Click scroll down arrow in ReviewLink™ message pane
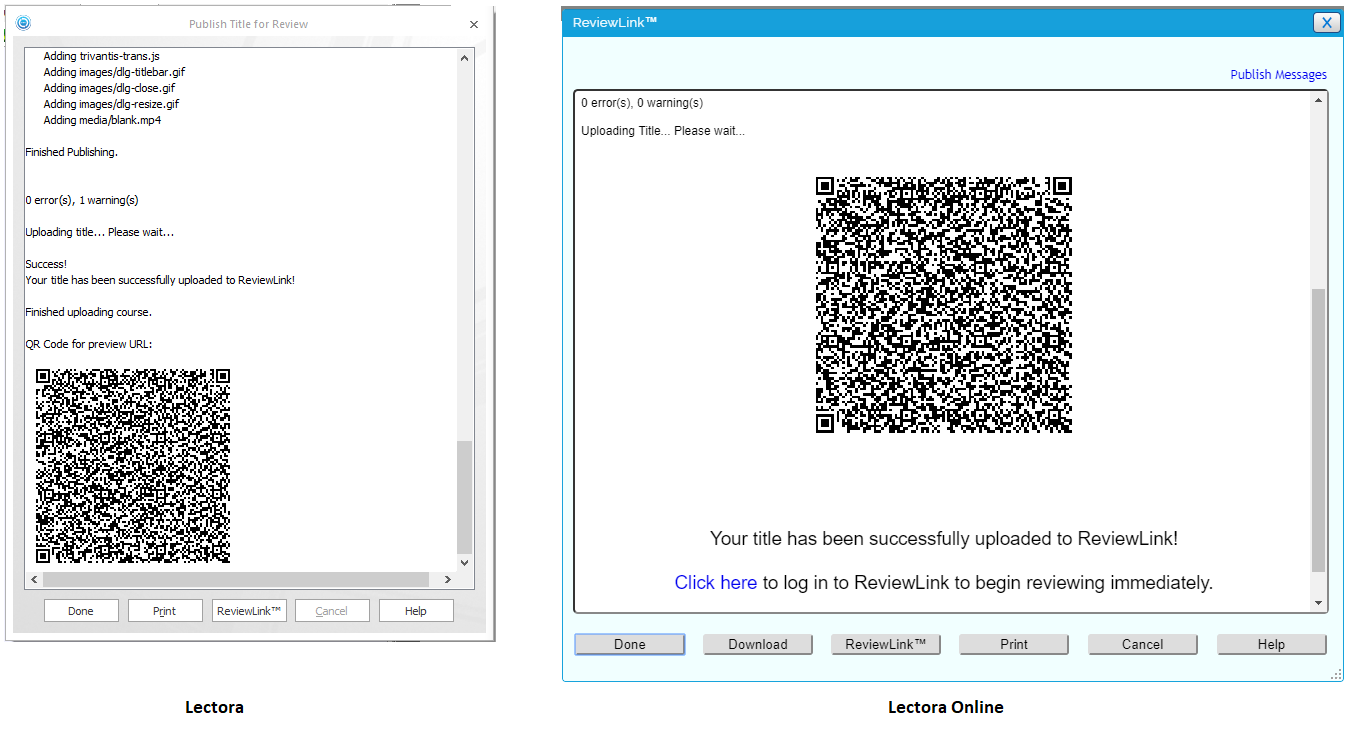The width and height of the screenshot is (1358, 735). tap(1319, 604)
